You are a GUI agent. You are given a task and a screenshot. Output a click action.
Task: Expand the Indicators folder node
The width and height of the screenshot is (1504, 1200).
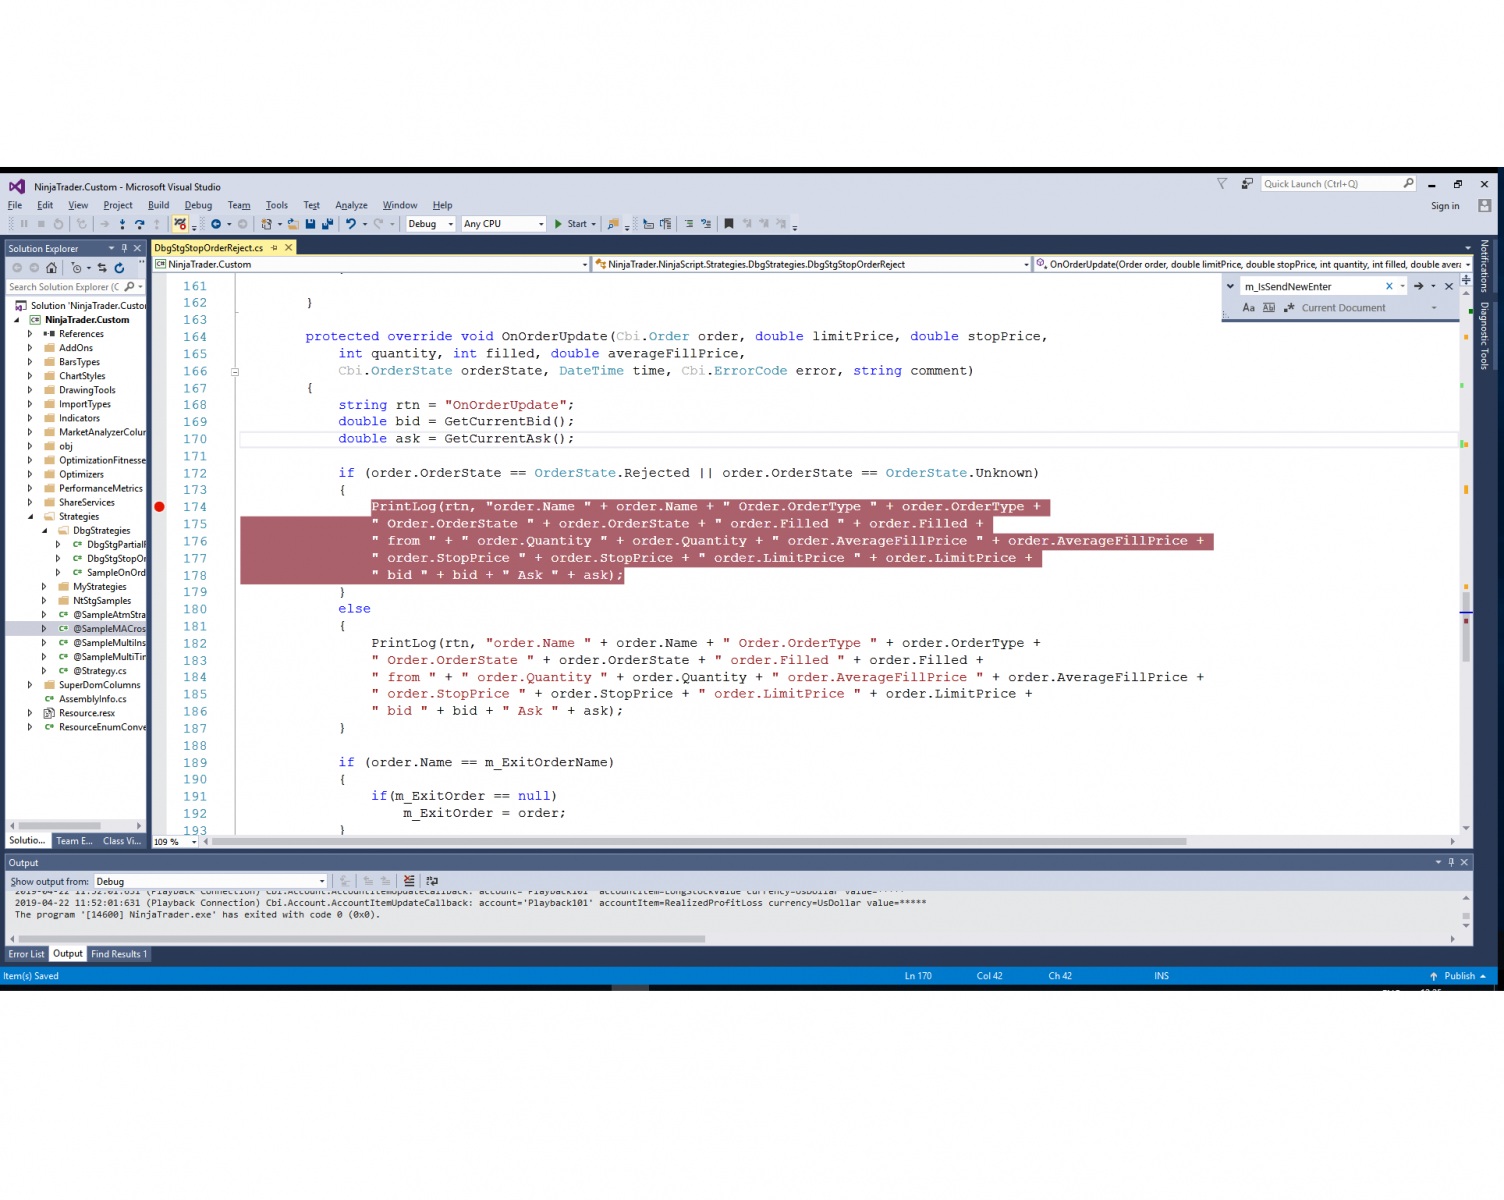tap(30, 418)
